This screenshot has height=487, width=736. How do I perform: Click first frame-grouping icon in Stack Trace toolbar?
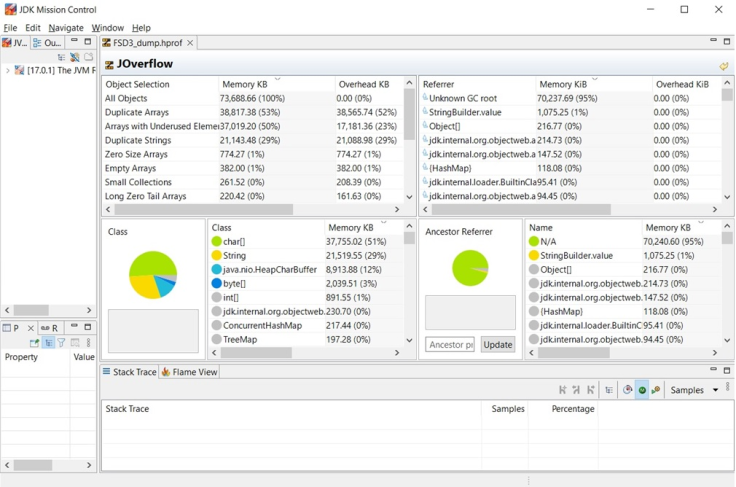pos(563,390)
